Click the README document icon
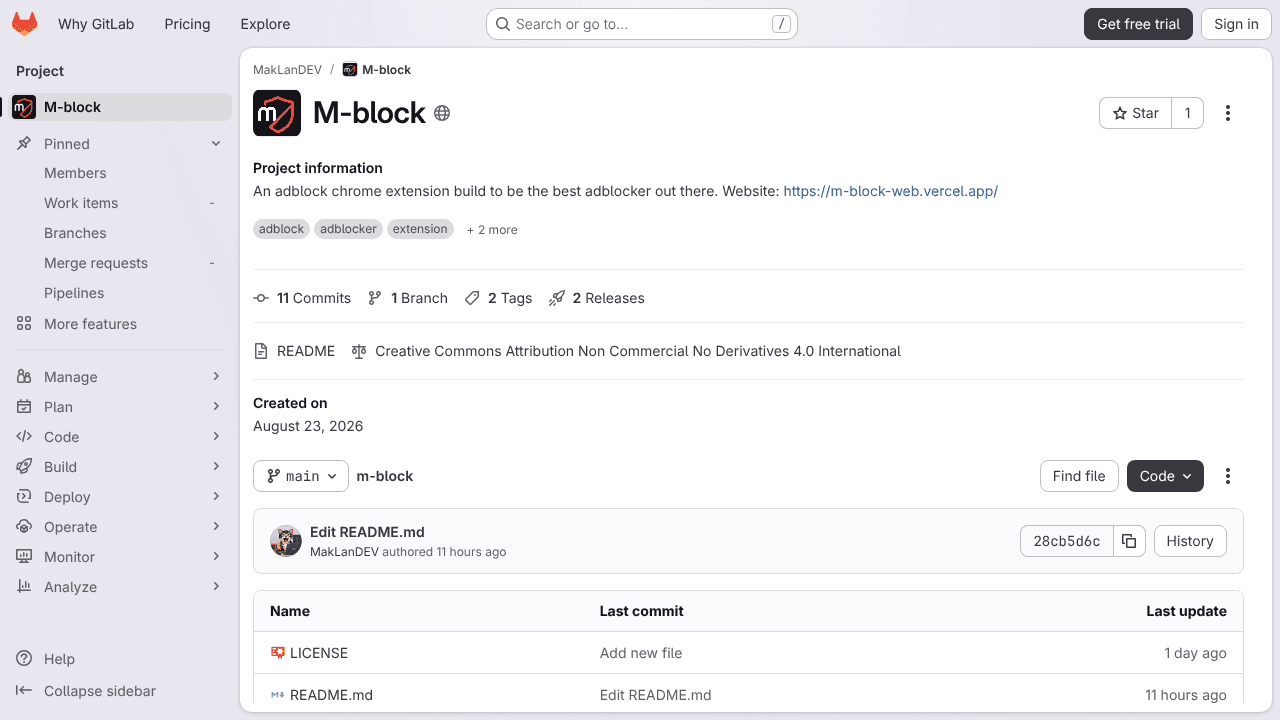 [261, 351]
